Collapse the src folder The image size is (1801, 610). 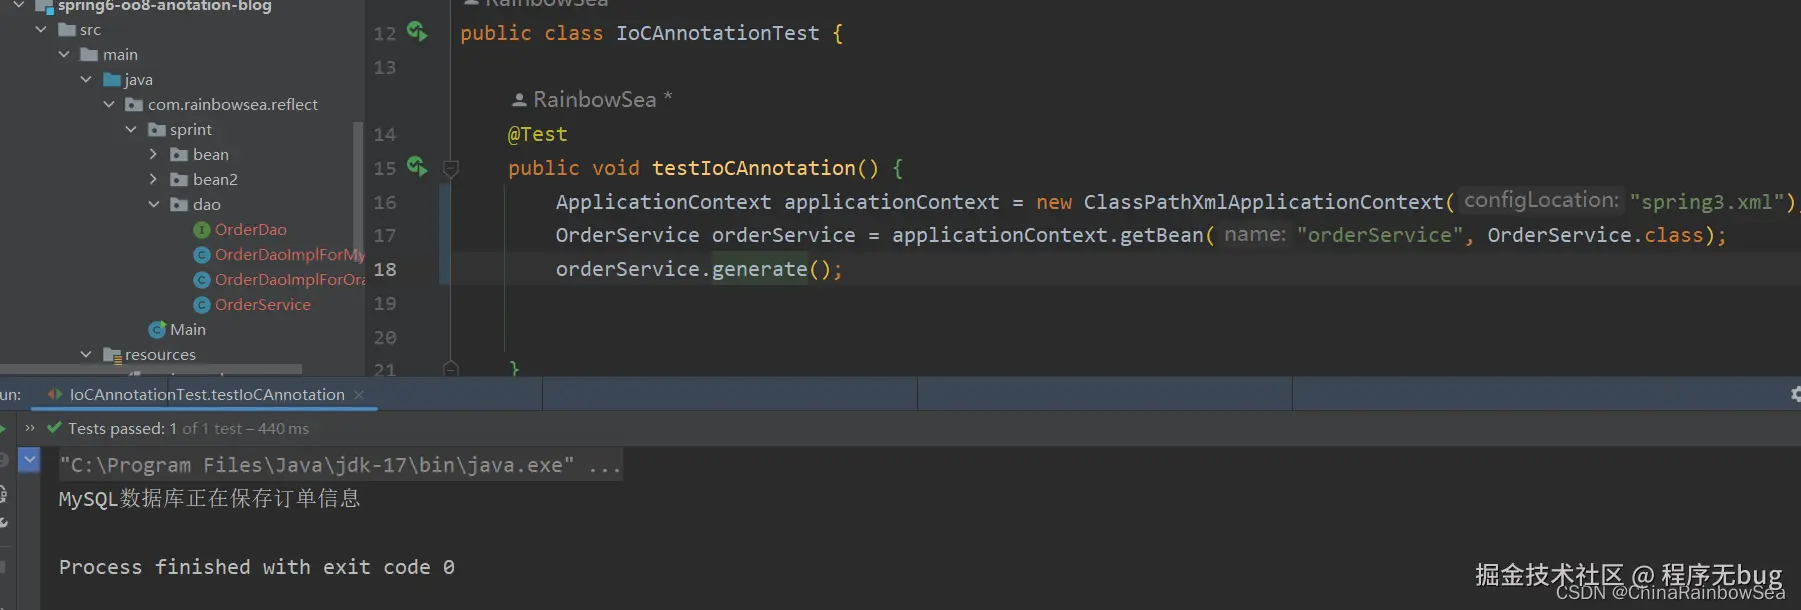[x=41, y=30]
